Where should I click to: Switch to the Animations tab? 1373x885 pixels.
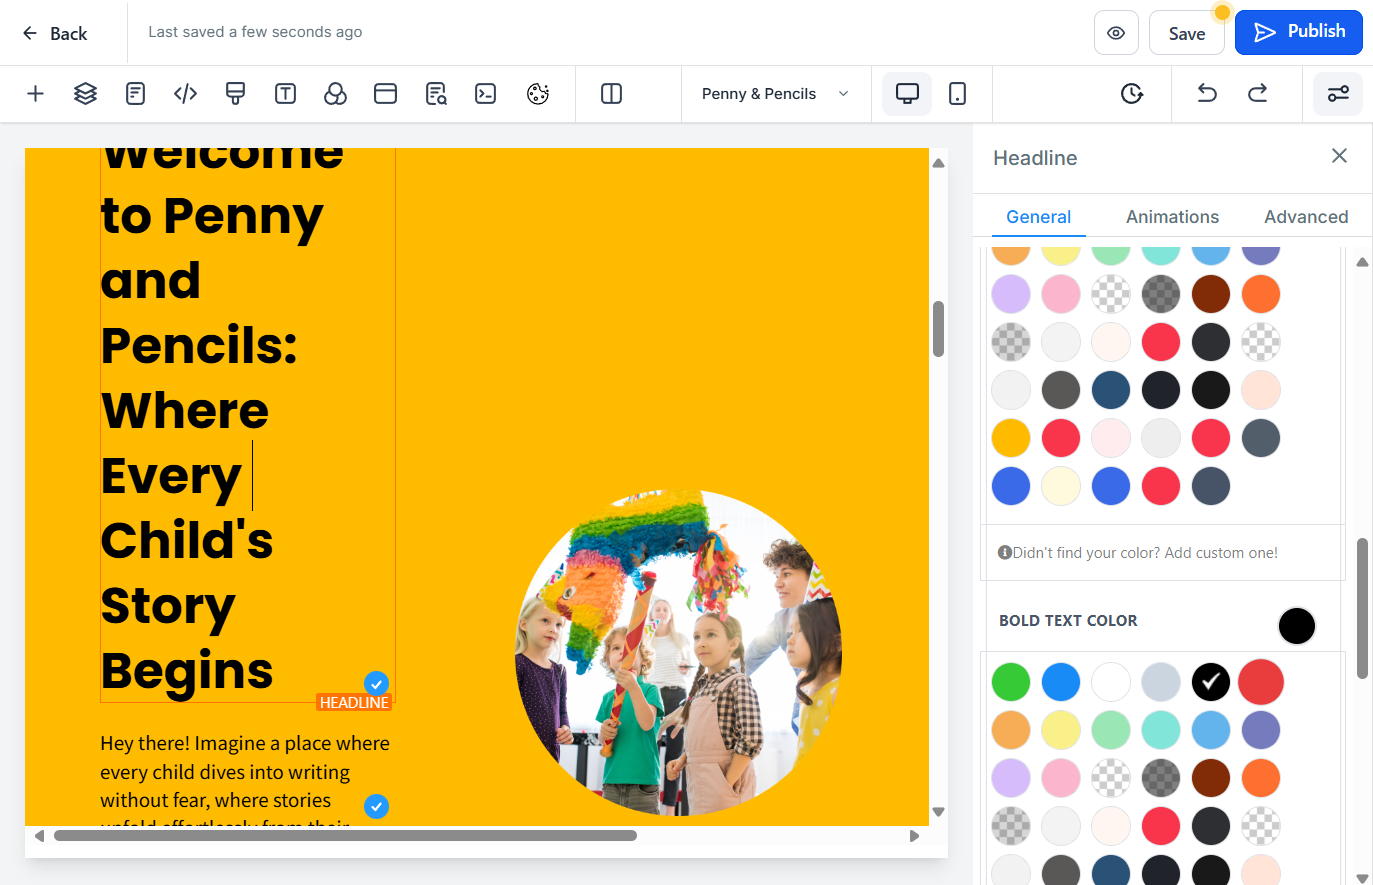coord(1172,217)
